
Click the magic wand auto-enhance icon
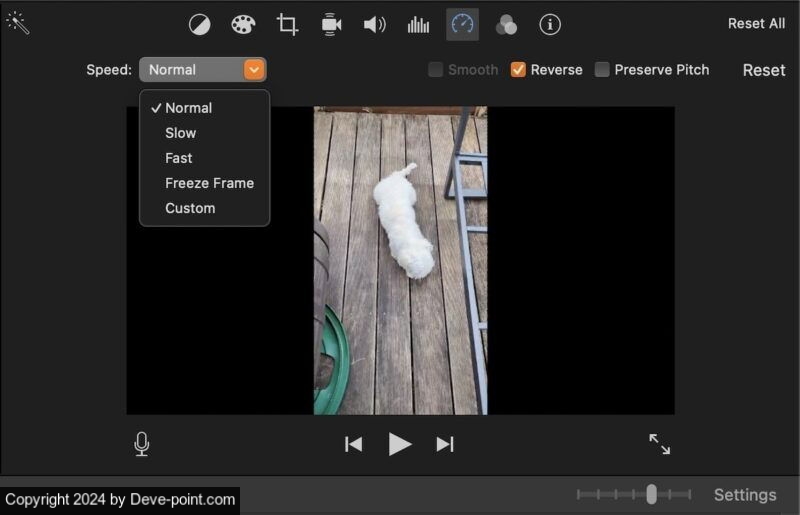coord(18,23)
